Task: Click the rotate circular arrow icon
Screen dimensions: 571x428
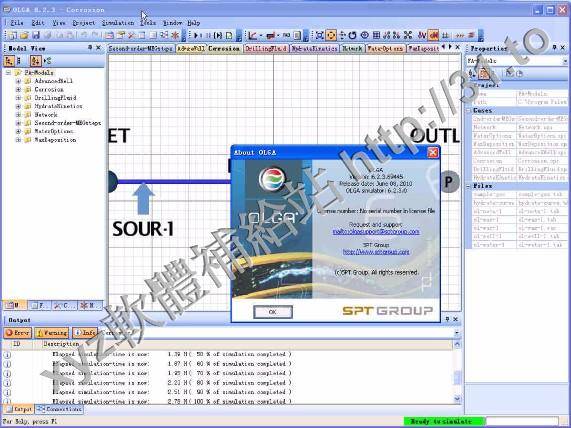Action: click(352, 35)
